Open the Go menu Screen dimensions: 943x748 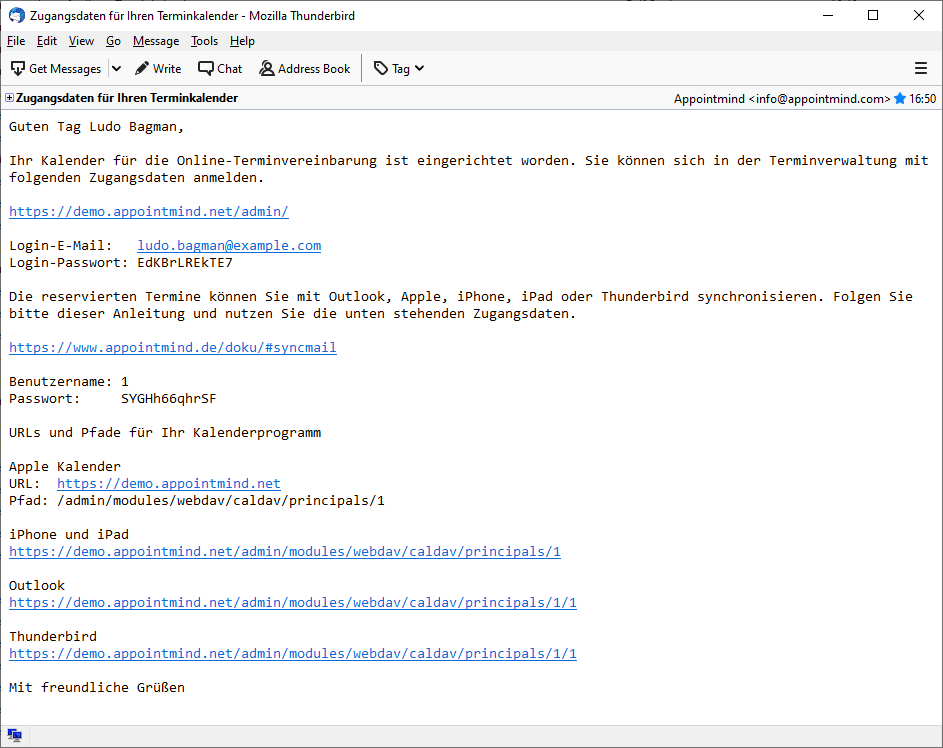click(x=113, y=41)
